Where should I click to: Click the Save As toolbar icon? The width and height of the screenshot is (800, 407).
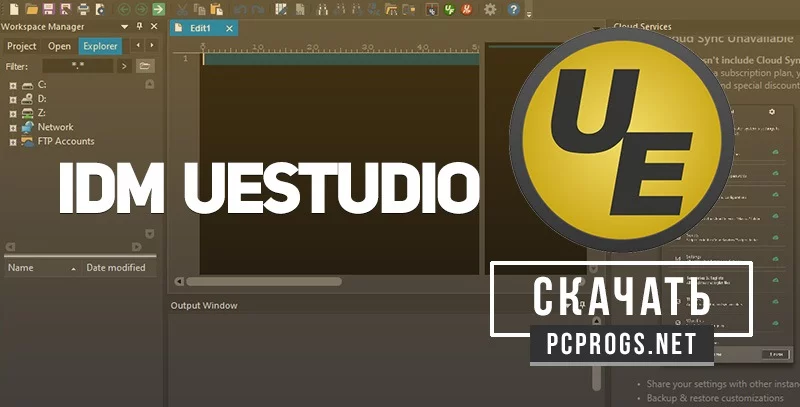65,9
